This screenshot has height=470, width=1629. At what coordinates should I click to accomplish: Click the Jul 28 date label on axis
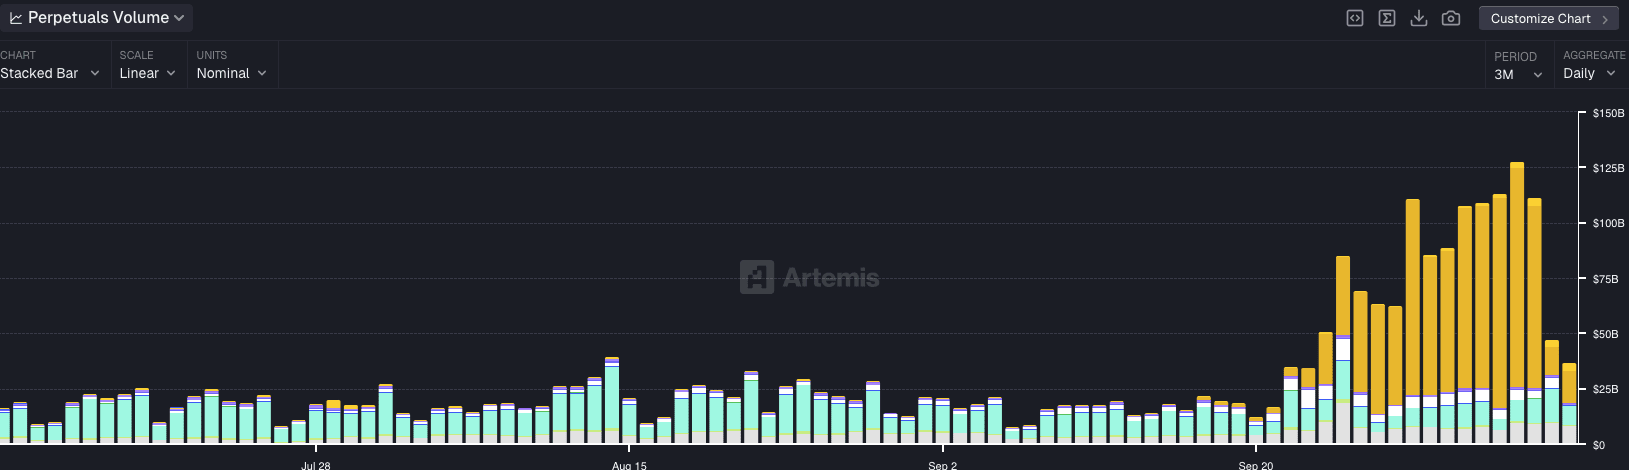[x=316, y=465]
